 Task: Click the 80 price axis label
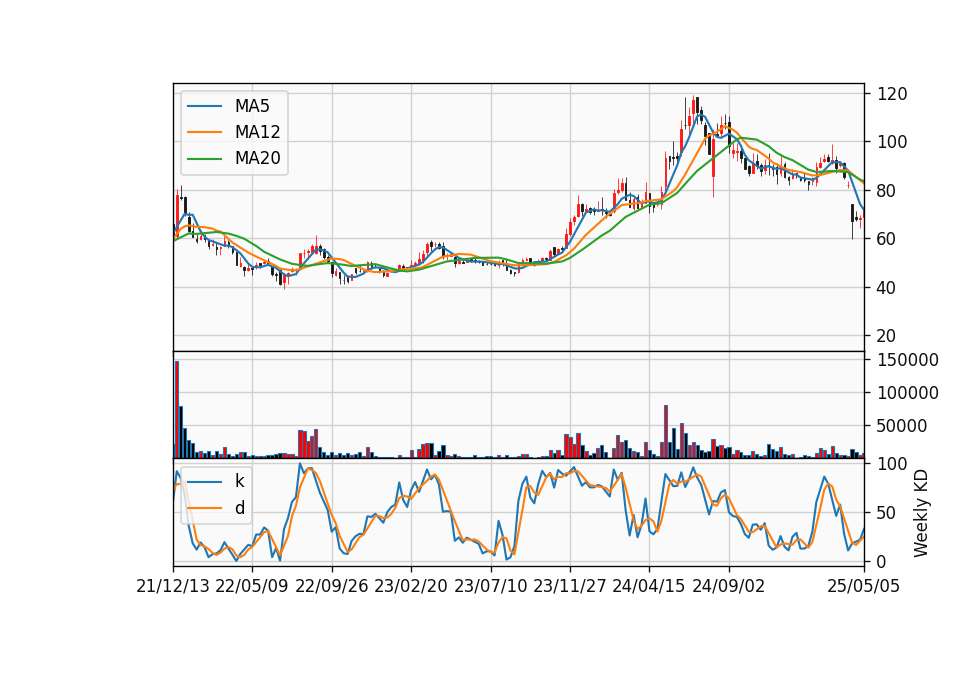[x=887, y=190]
